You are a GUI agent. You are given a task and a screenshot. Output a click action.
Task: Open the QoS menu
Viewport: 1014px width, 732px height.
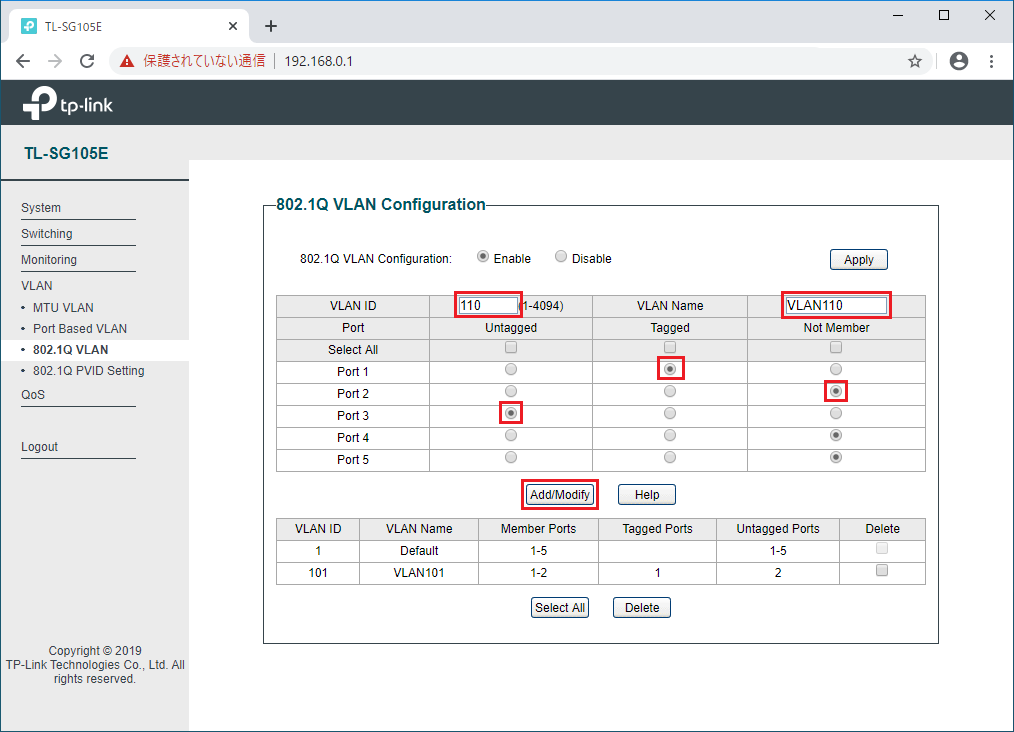tap(33, 394)
